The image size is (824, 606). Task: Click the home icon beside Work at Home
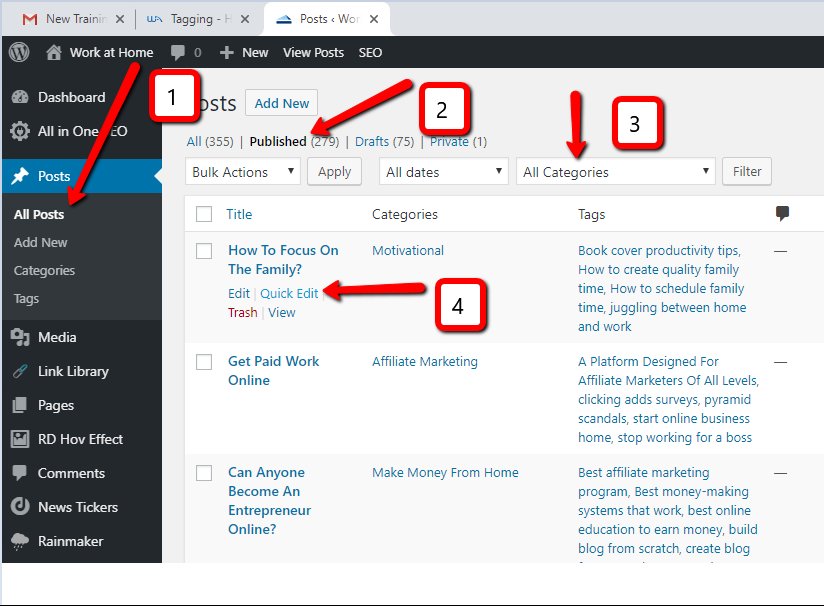point(54,52)
